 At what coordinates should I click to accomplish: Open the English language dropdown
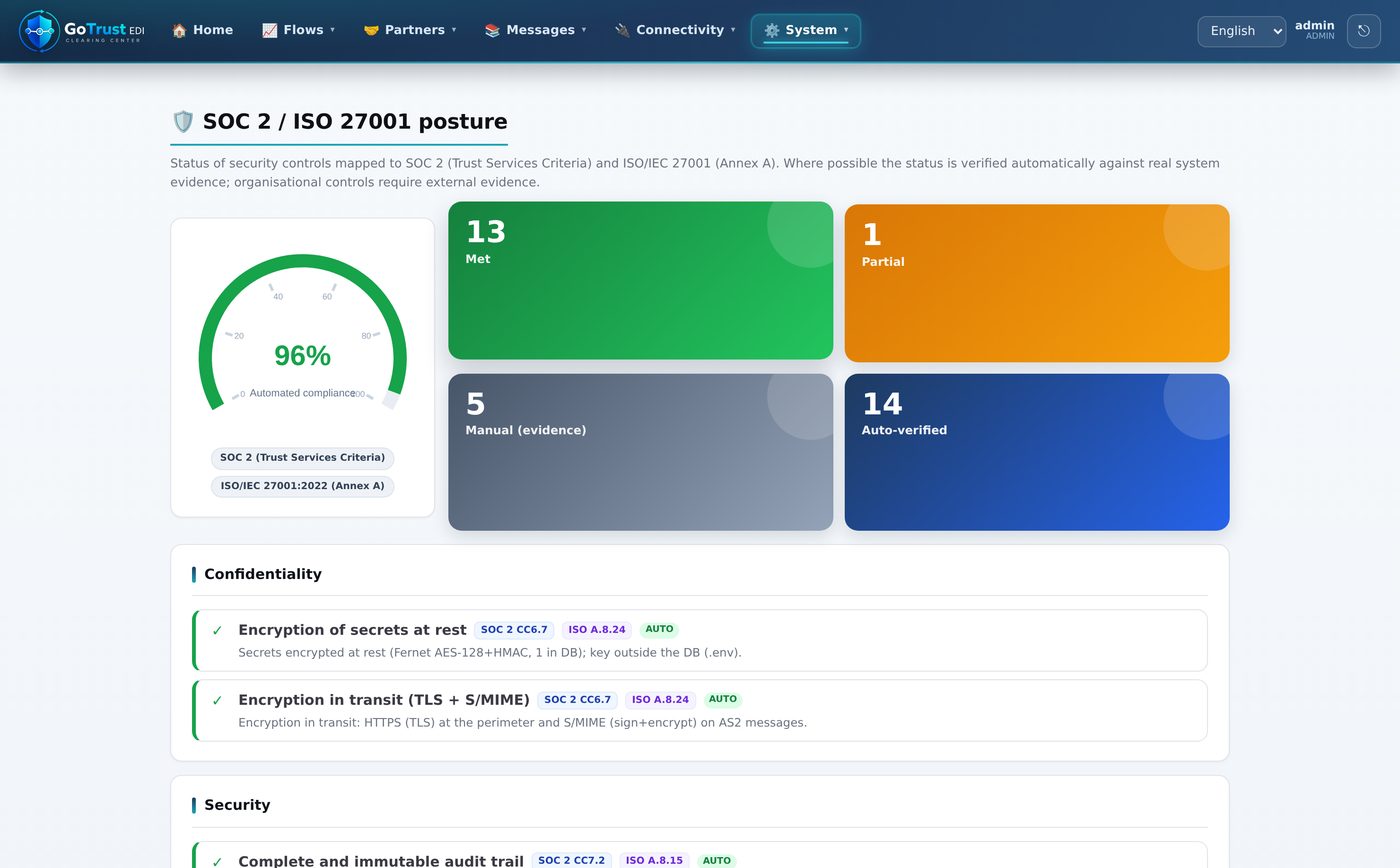[1242, 31]
